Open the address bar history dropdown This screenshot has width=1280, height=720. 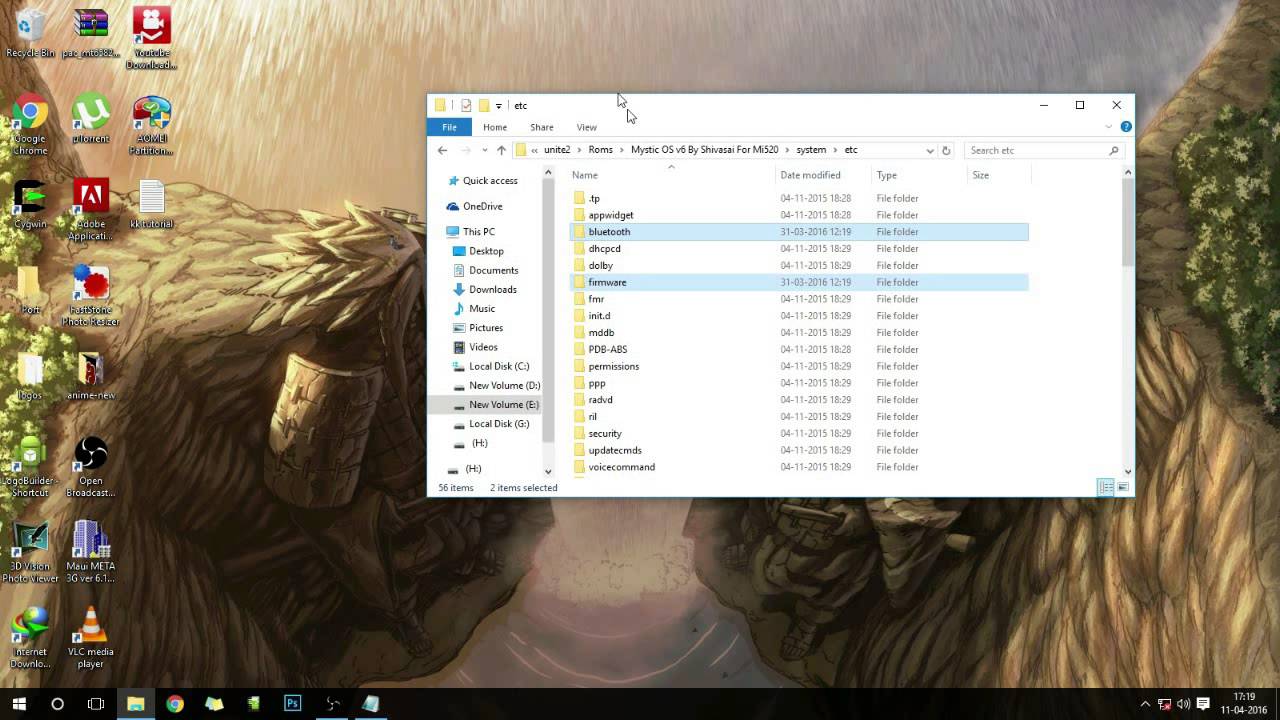[x=930, y=150]
